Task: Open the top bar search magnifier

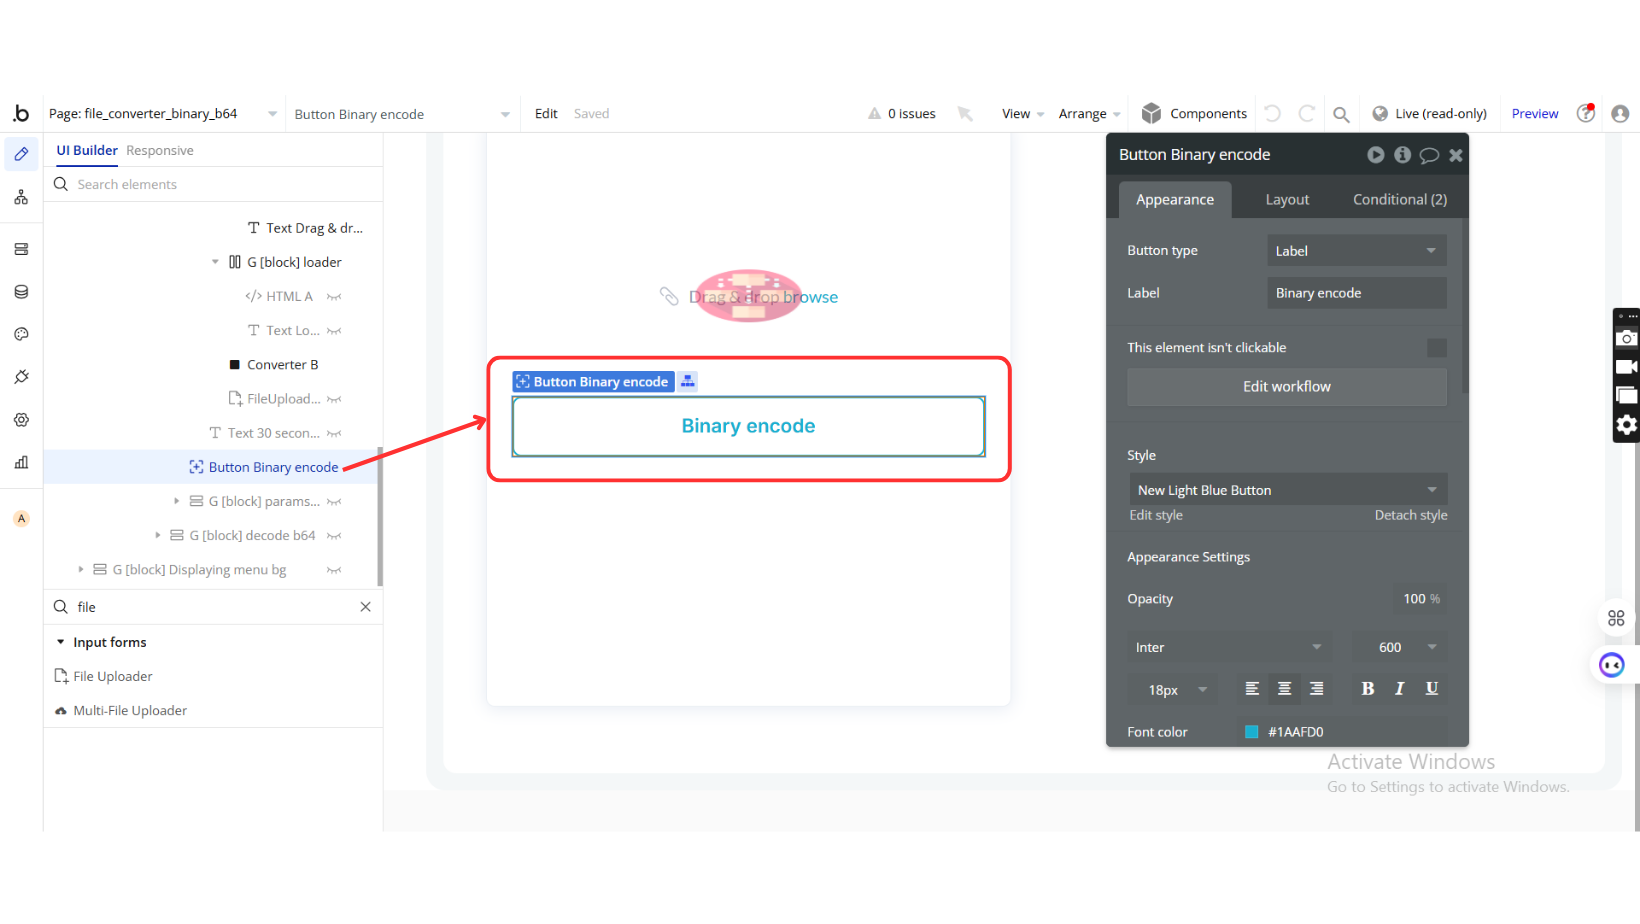Action: (1341, 114)
